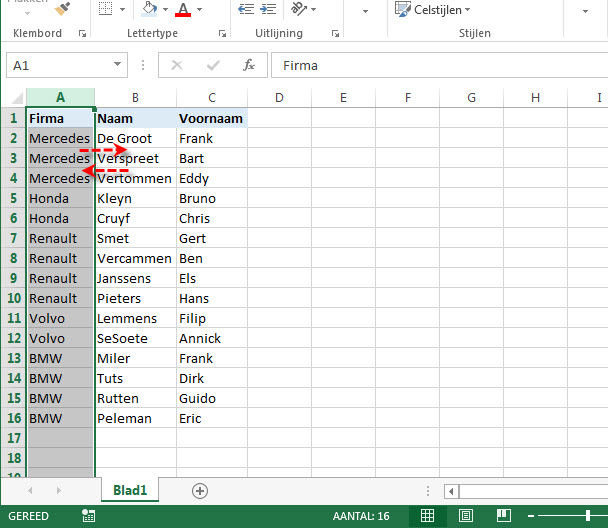Image resolution: width=608 pixels, height=528 pixels.
Task: Increase indent in Uitlijning group
Action: pos(268,9)
